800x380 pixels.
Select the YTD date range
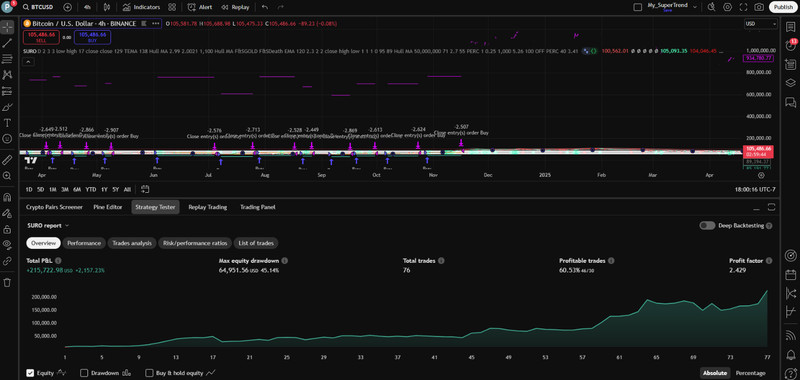(91, 189)
